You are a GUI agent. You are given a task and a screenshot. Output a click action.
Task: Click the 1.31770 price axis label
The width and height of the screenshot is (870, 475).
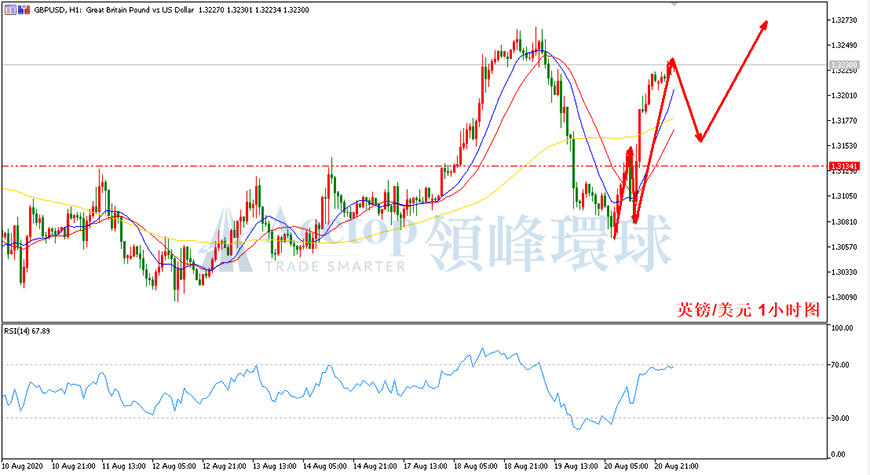tap(844, 120)
